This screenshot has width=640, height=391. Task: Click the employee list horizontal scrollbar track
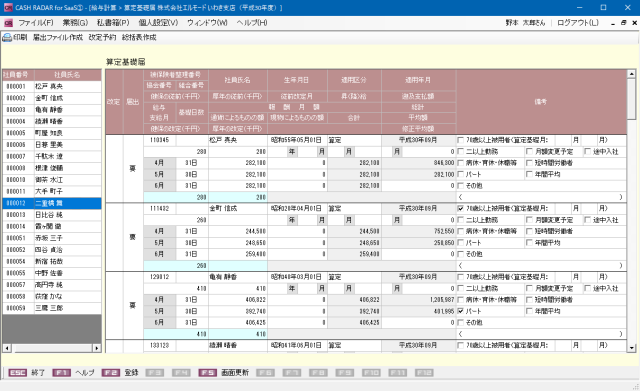[x=52, y=348]
